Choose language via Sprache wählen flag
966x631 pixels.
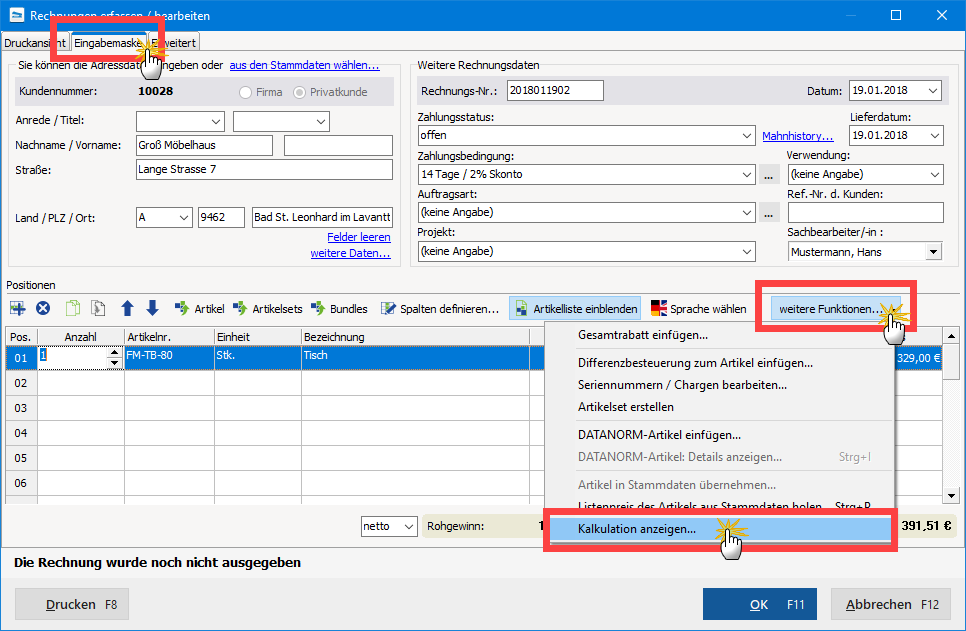[699, 309]
